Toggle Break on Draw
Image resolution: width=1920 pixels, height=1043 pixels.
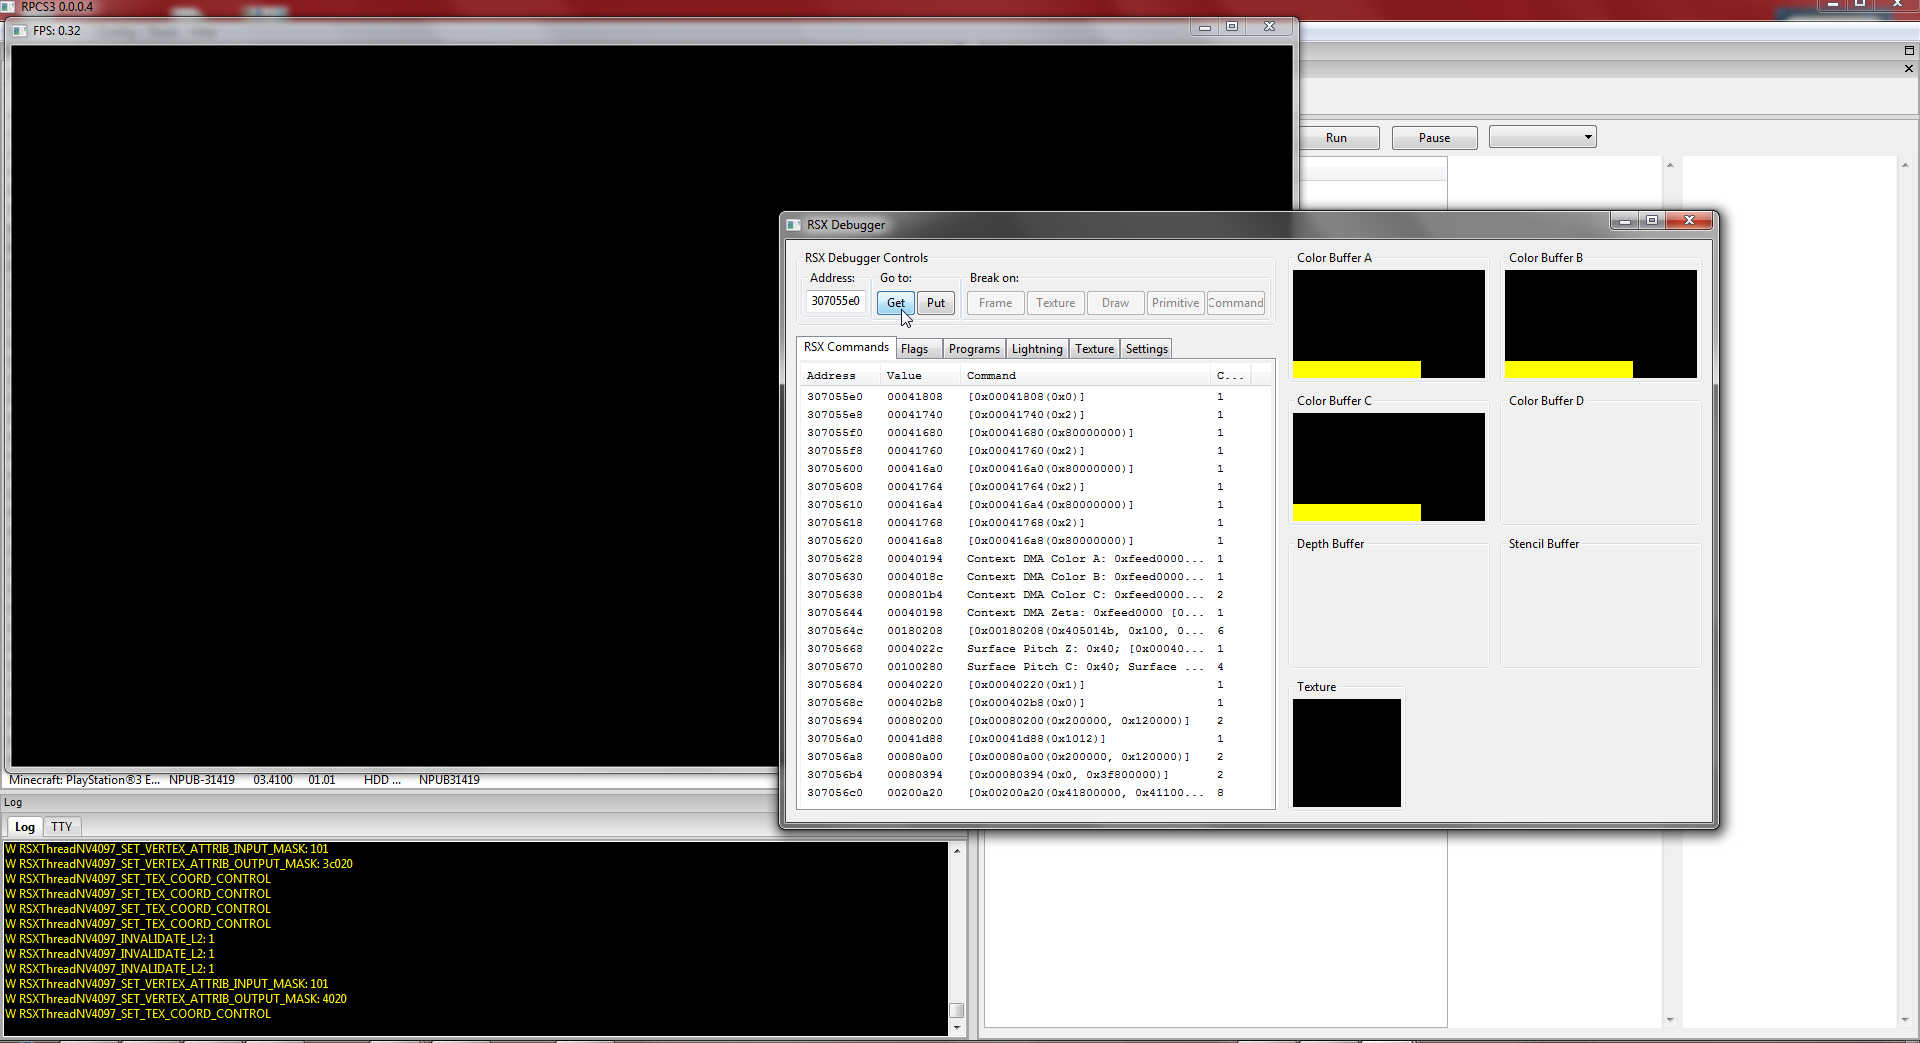(x=1115, y=303)
